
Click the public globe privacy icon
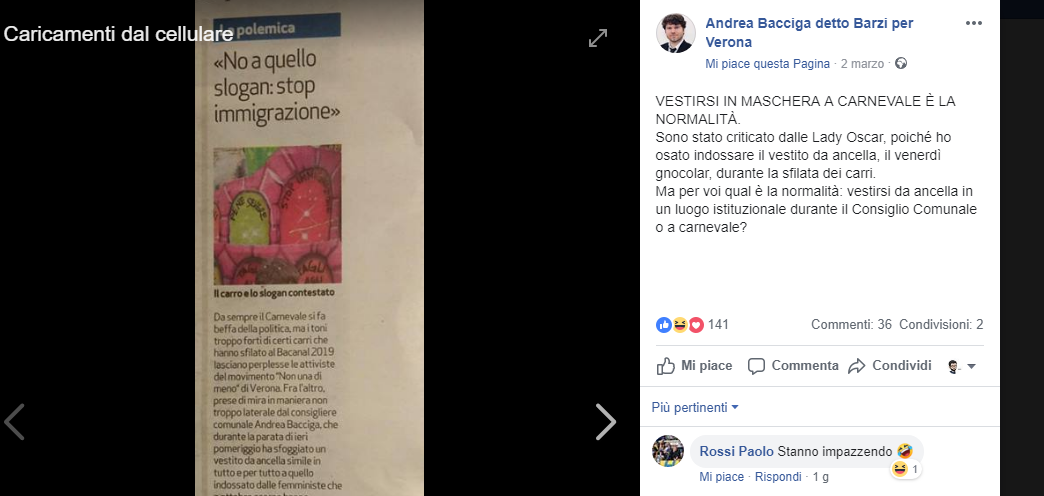(x=901, y=64)
